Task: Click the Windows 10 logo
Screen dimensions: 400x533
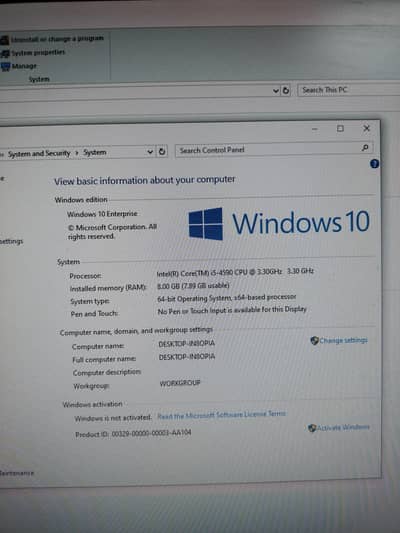Action: click(279, 223)
